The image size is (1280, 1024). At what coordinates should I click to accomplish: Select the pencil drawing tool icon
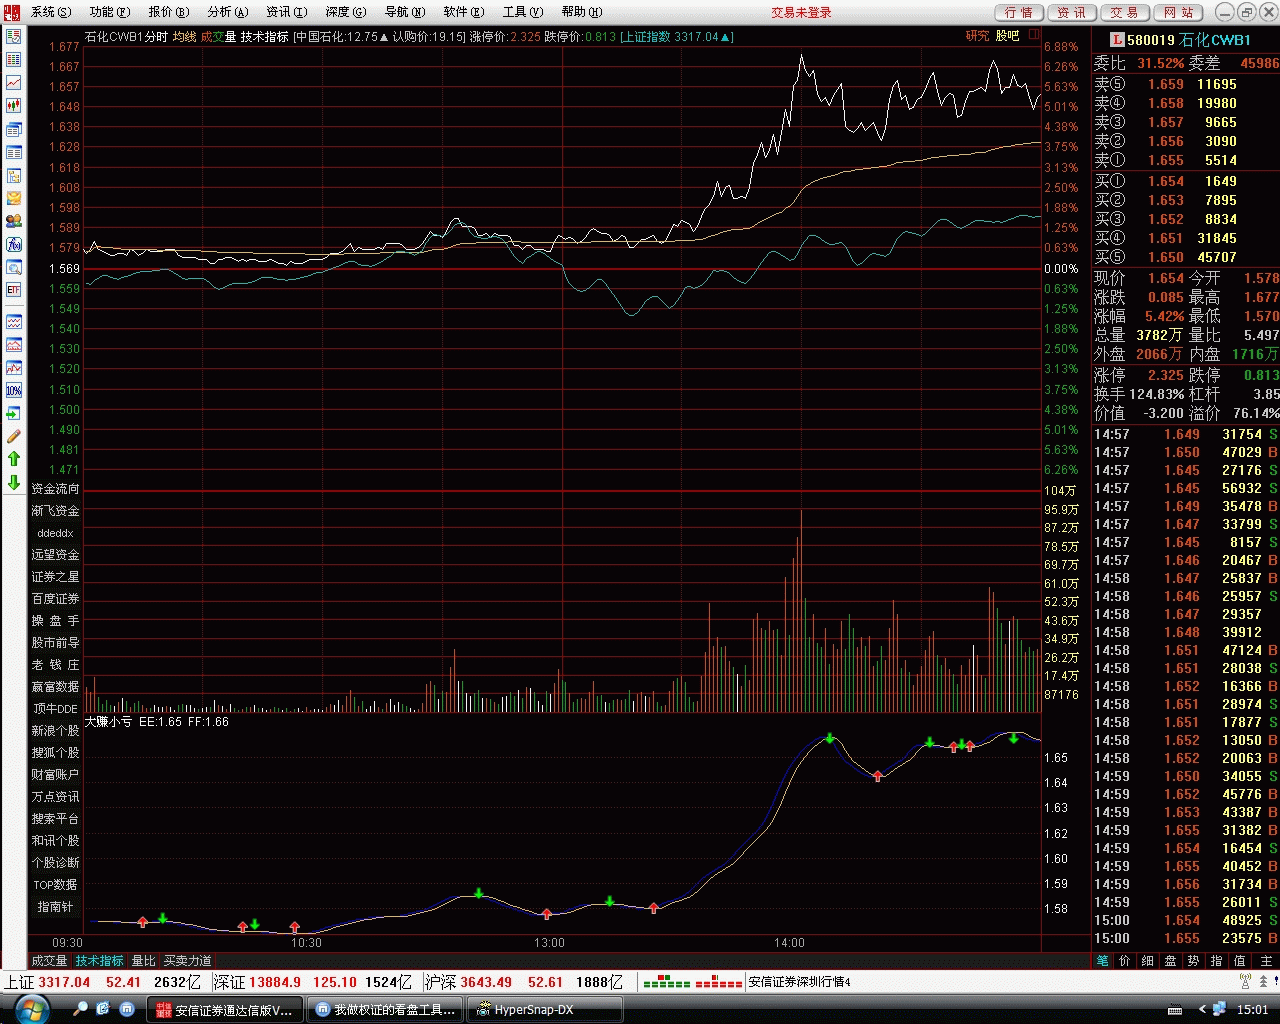click(x=13, y=436)
